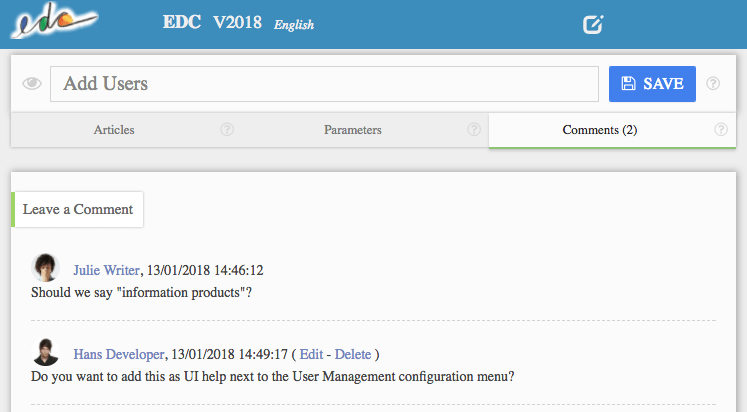747x412 pixels.
Task: Open the edit pencil icon in header
Action: point(593,24)
